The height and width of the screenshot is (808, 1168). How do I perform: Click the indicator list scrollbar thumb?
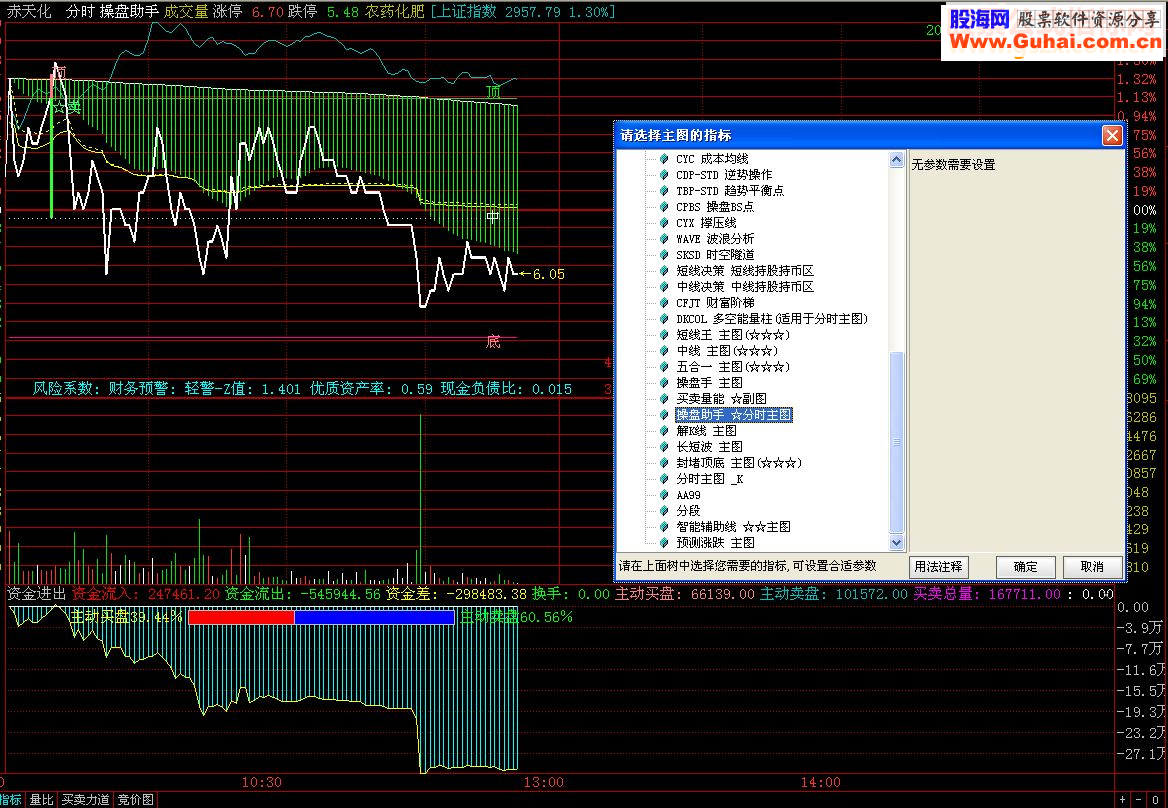pyautogui.click(x=897, y=442)
